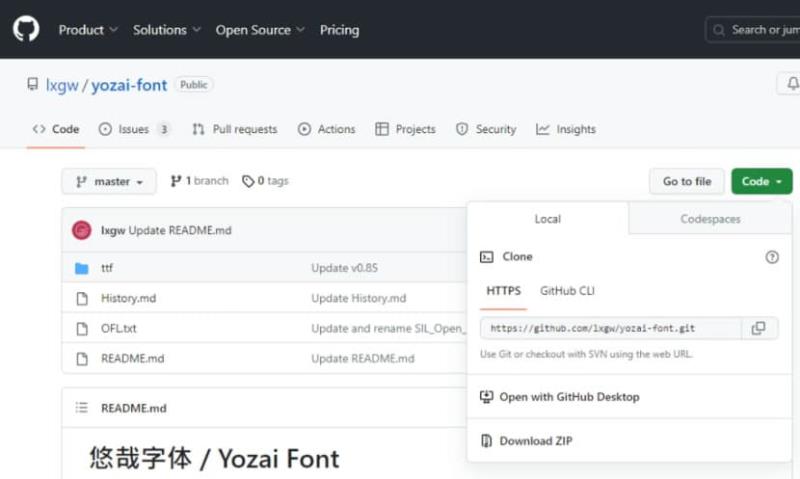Expand the Open Source menu

coord(260,30)
